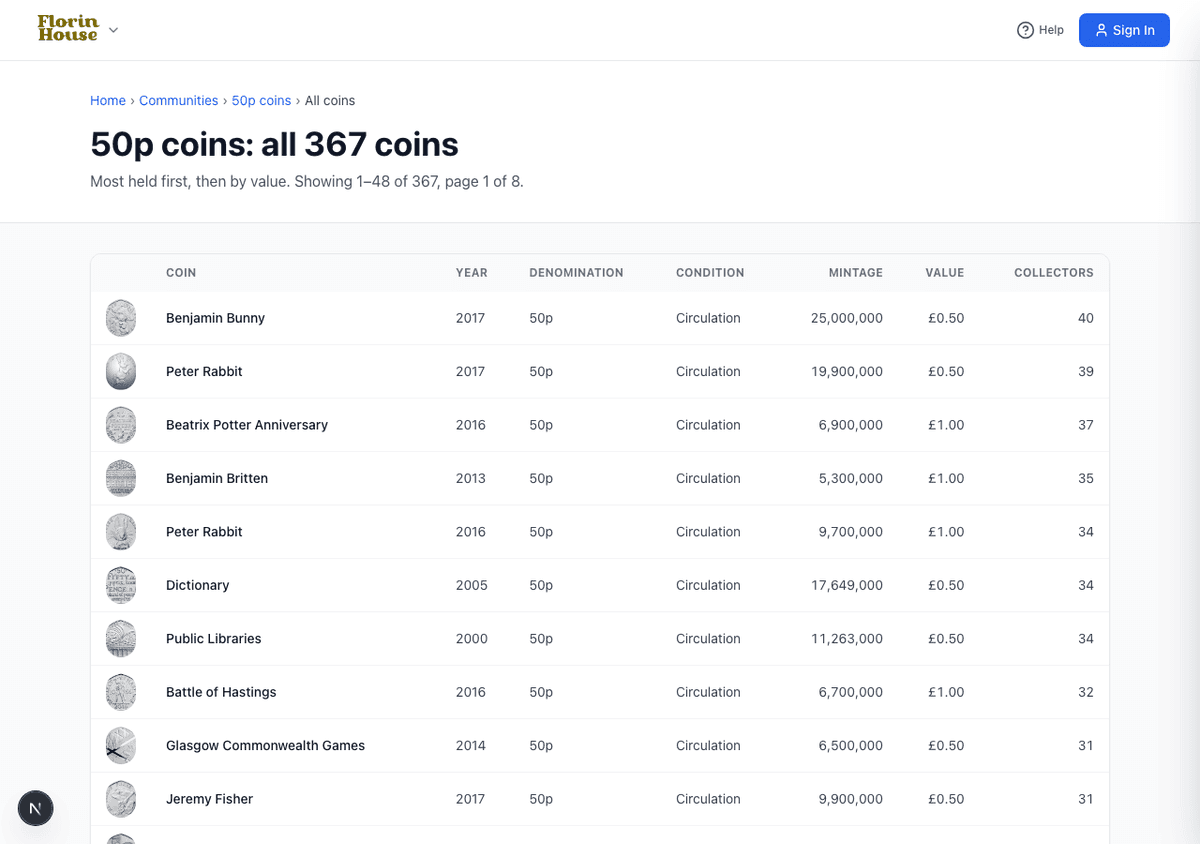Open the Benjamin Bunny coin entry

tap(215, 318)
